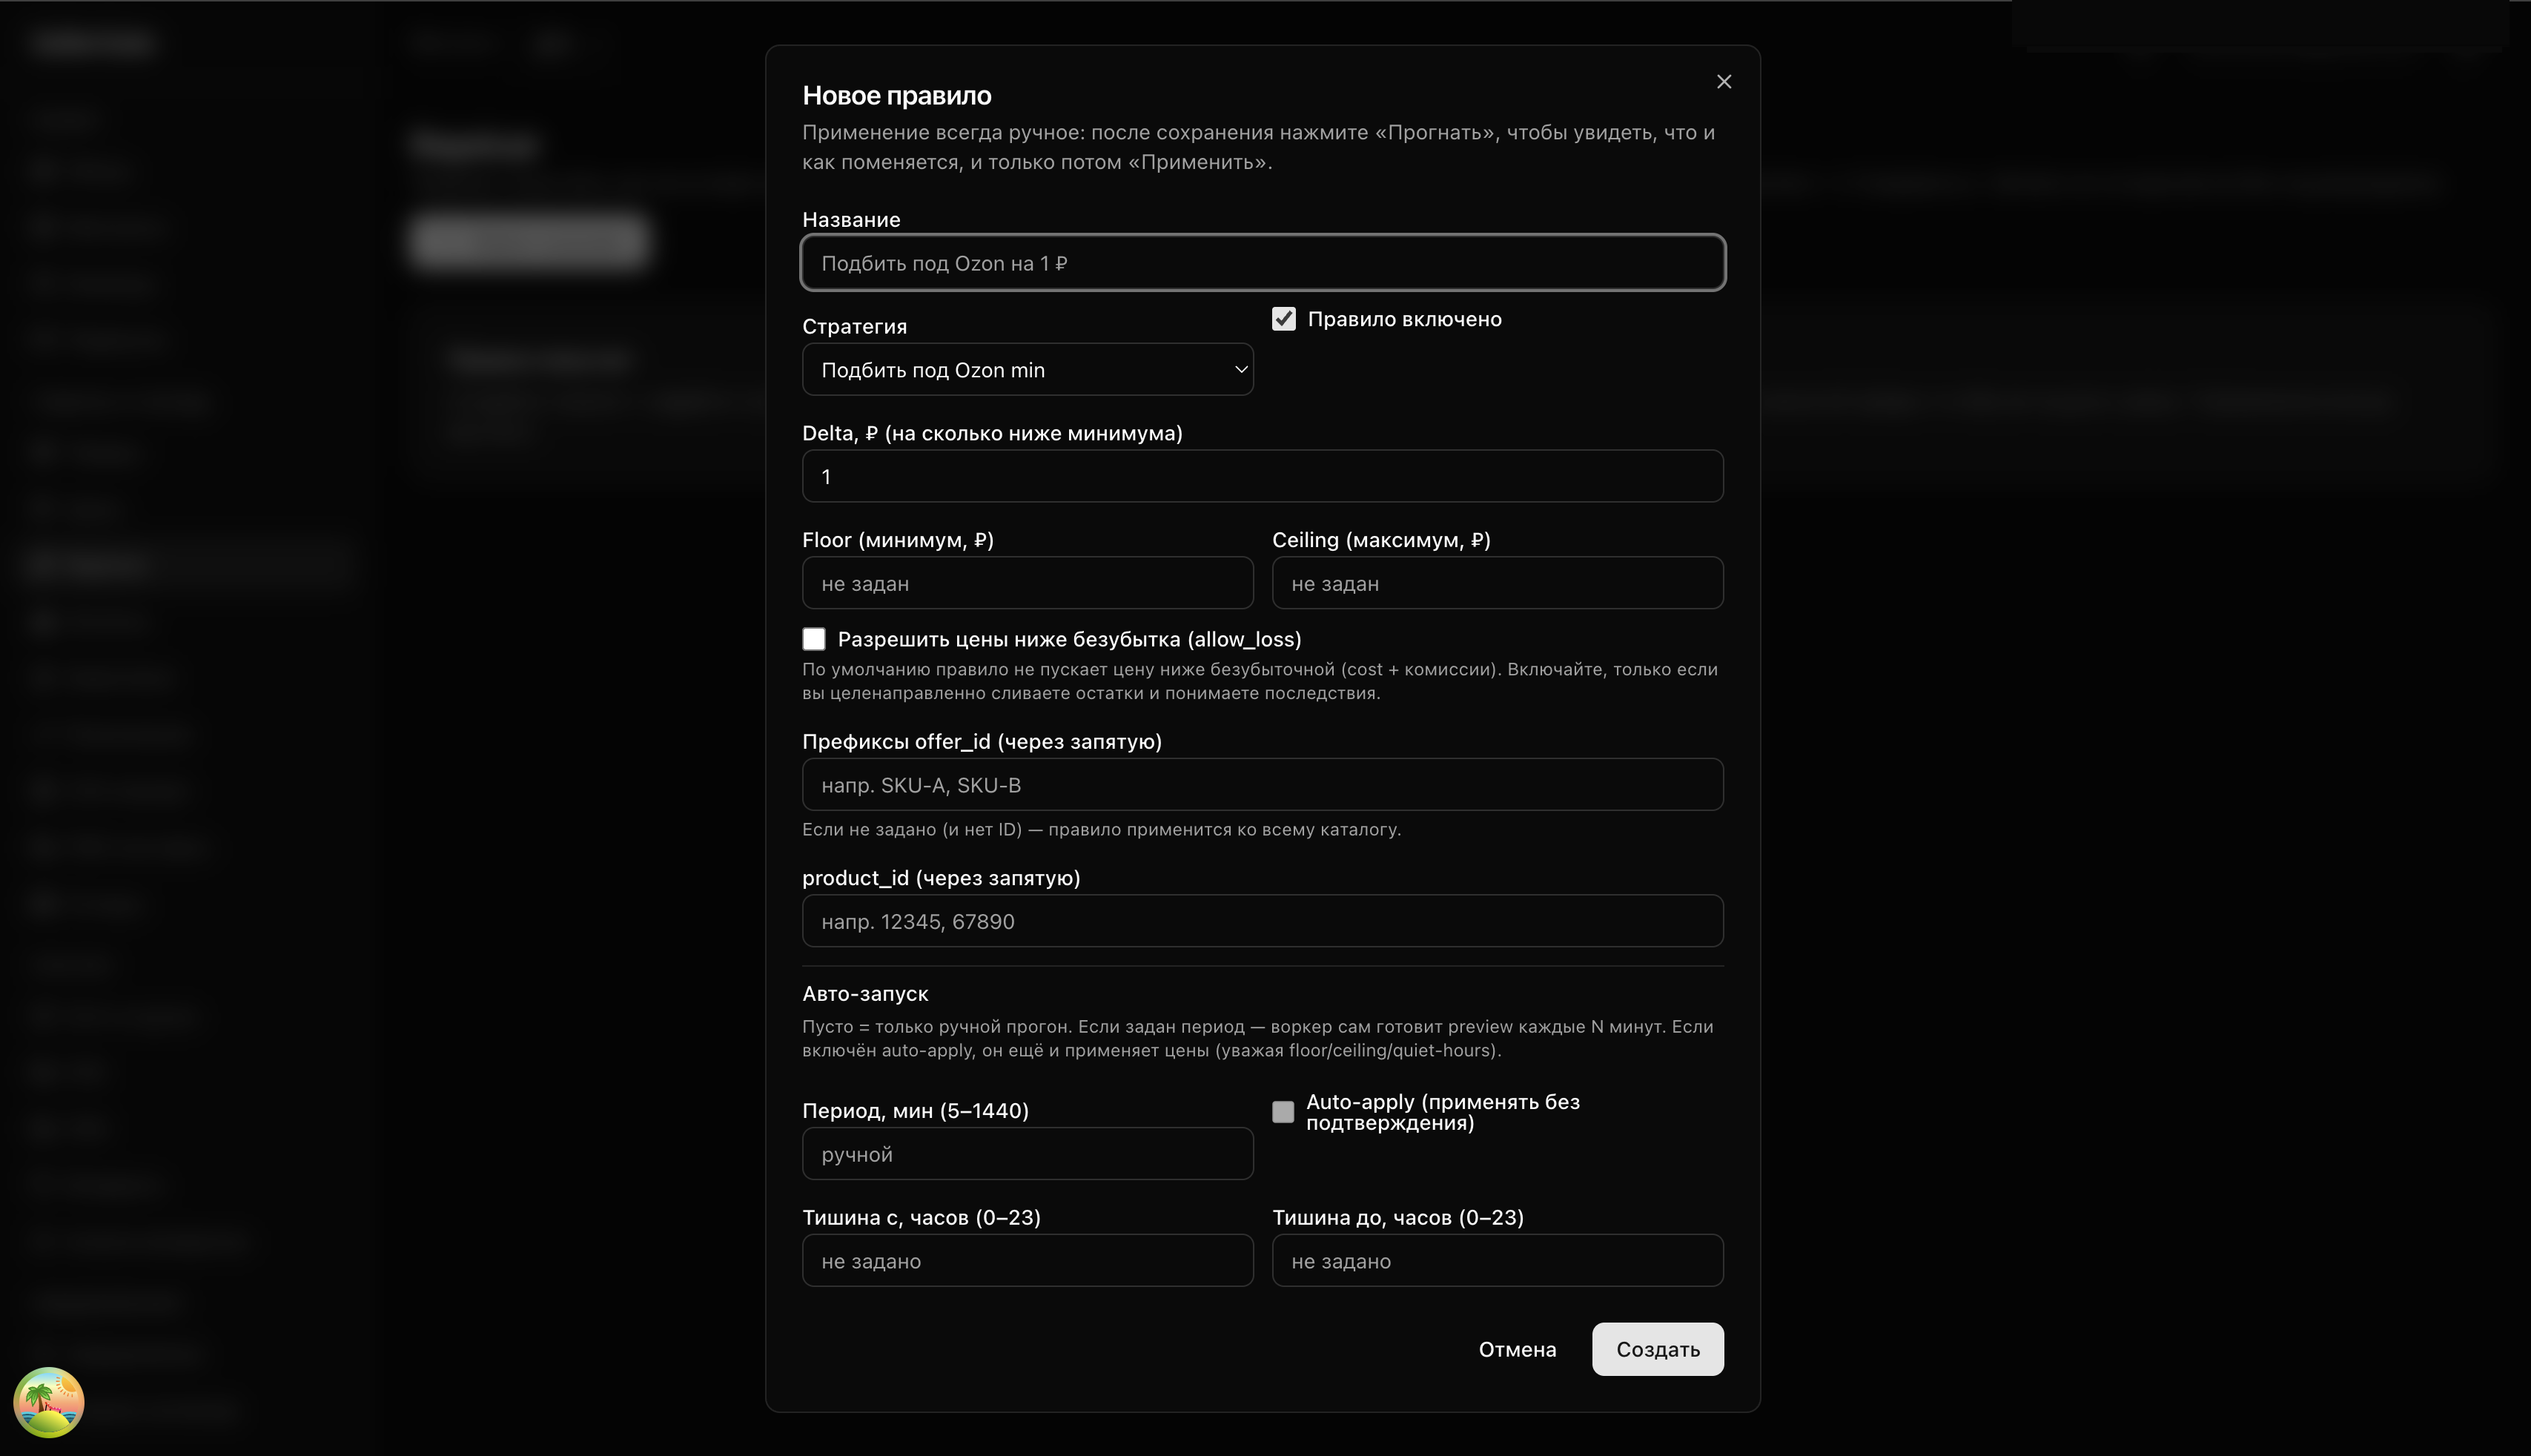Click the Создать button
Image resolution: width=2531 pixels, height=1456 pixels.
pos(1657,1349)
